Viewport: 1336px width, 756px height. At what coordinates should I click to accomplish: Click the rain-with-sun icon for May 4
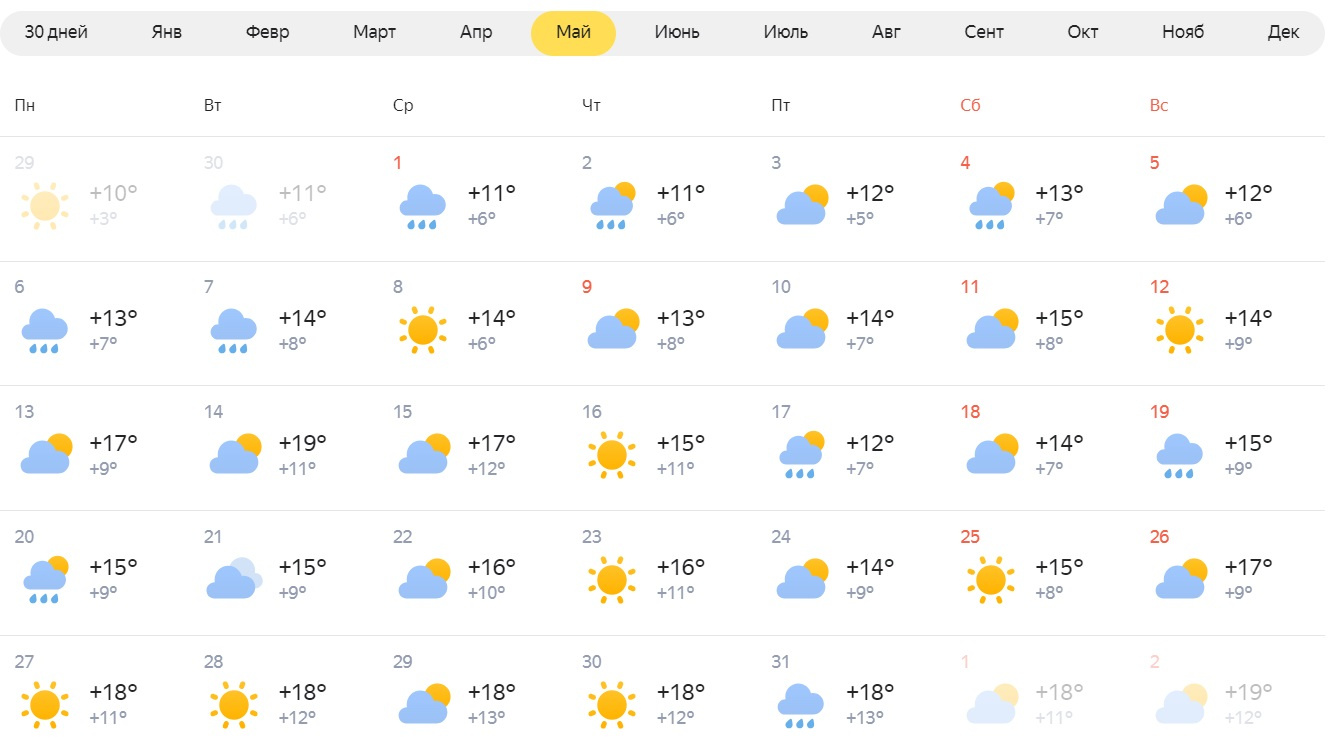tap(990, 206)
